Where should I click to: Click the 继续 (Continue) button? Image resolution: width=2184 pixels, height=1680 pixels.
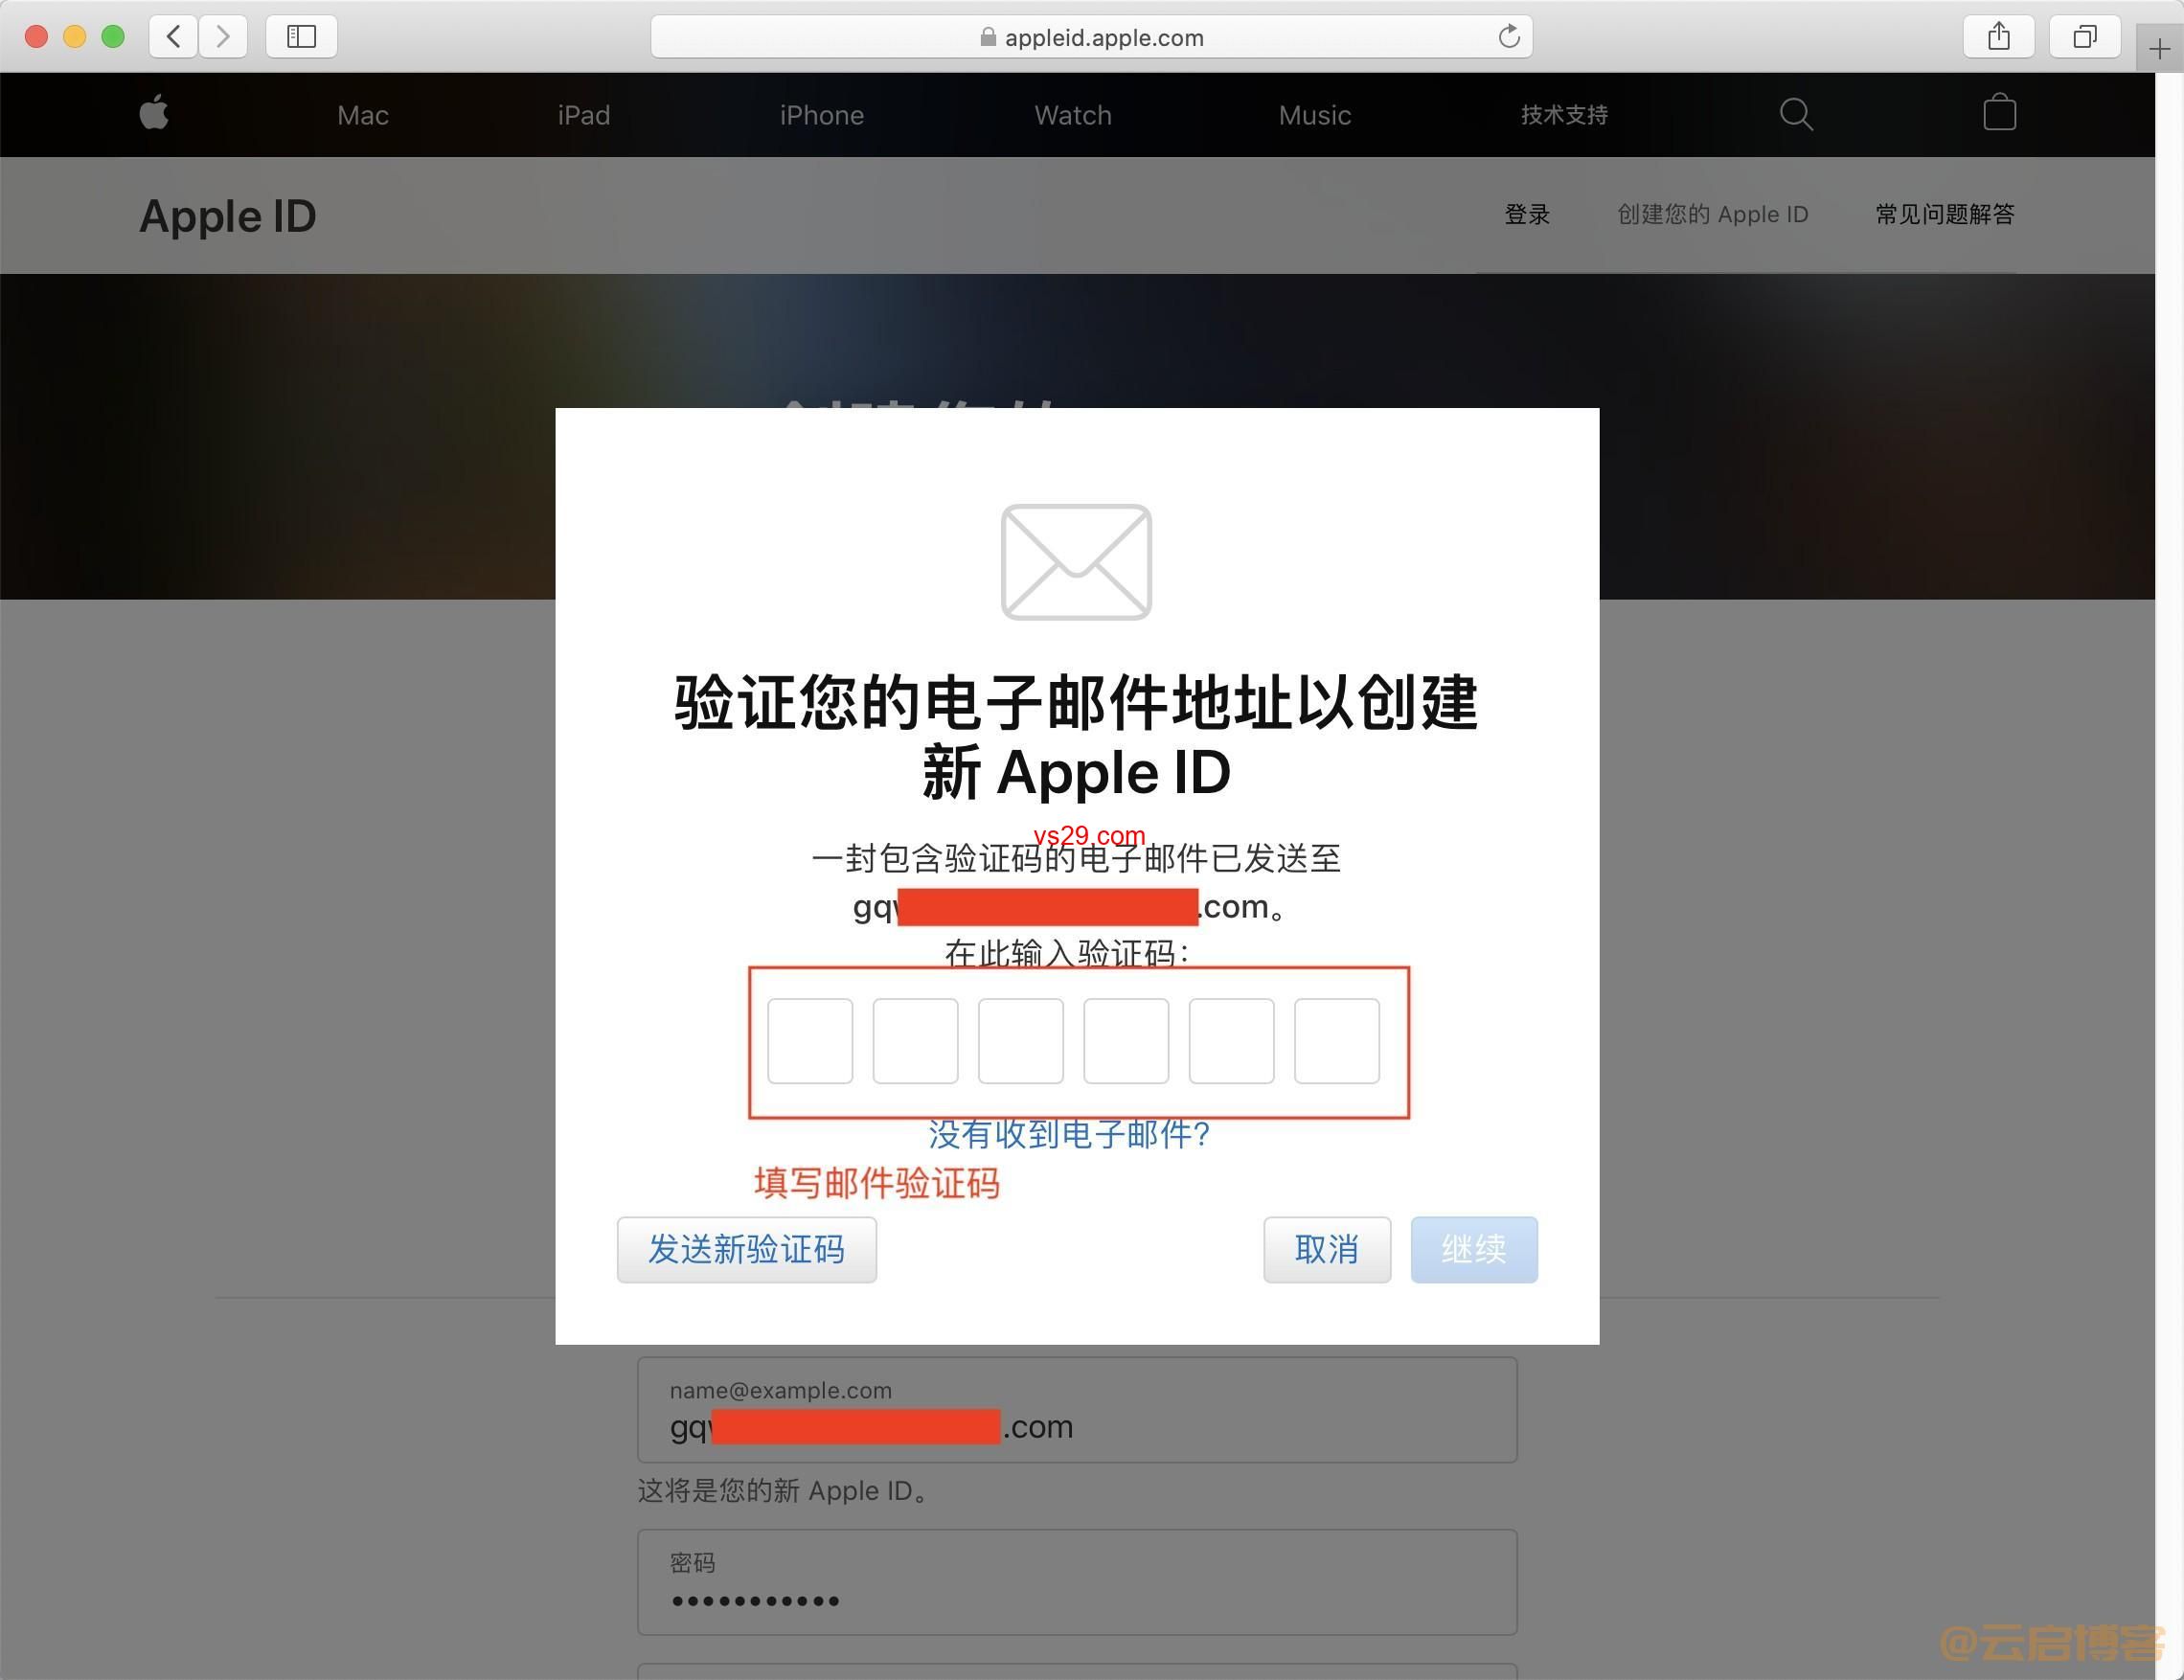pyautogui.click(x=1475, y=1251)
